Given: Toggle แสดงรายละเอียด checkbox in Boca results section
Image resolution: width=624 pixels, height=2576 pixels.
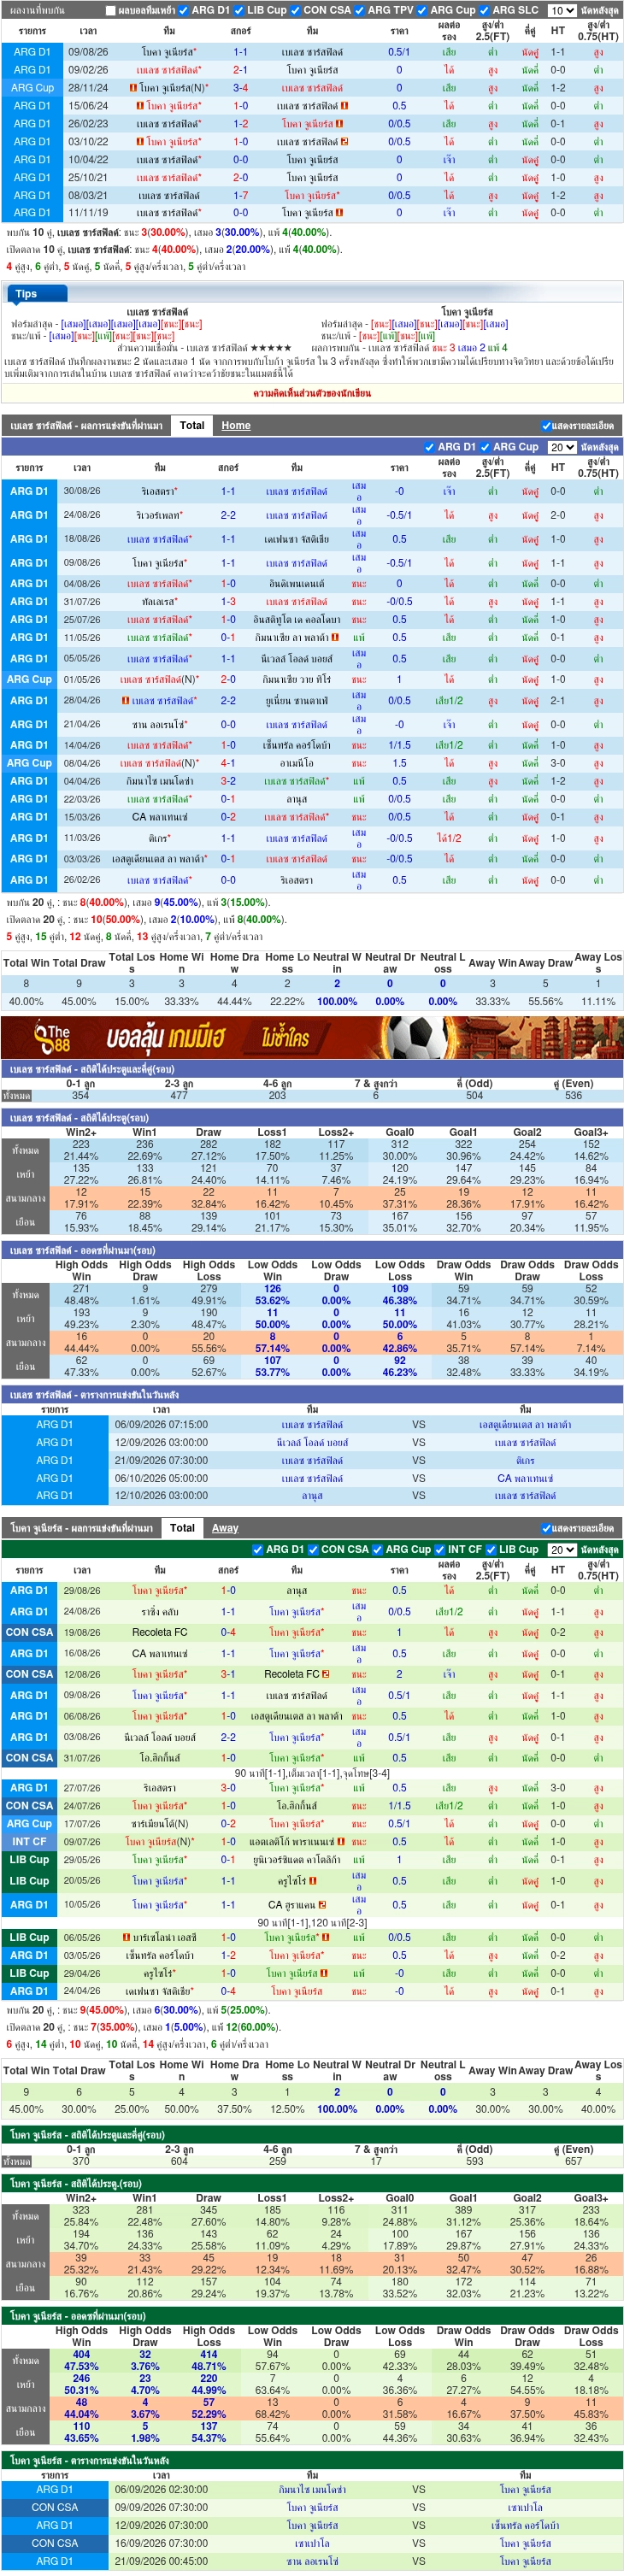Looking at the screenshot, I should point(546,1528).
